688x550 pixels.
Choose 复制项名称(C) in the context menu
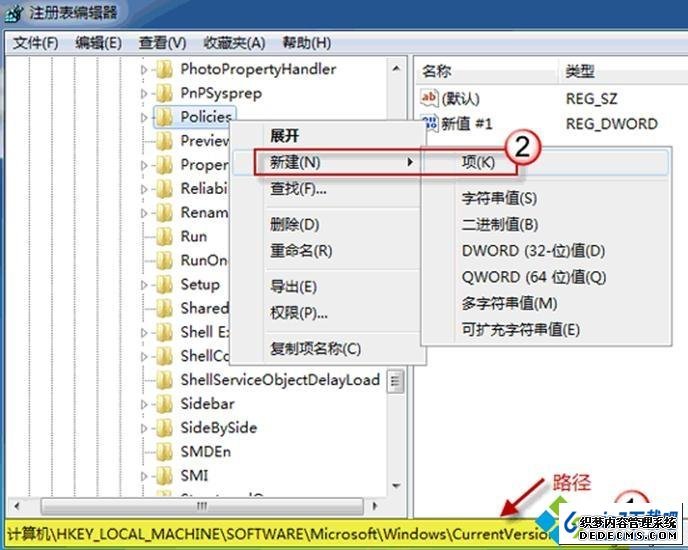click(x=327, y=349)
